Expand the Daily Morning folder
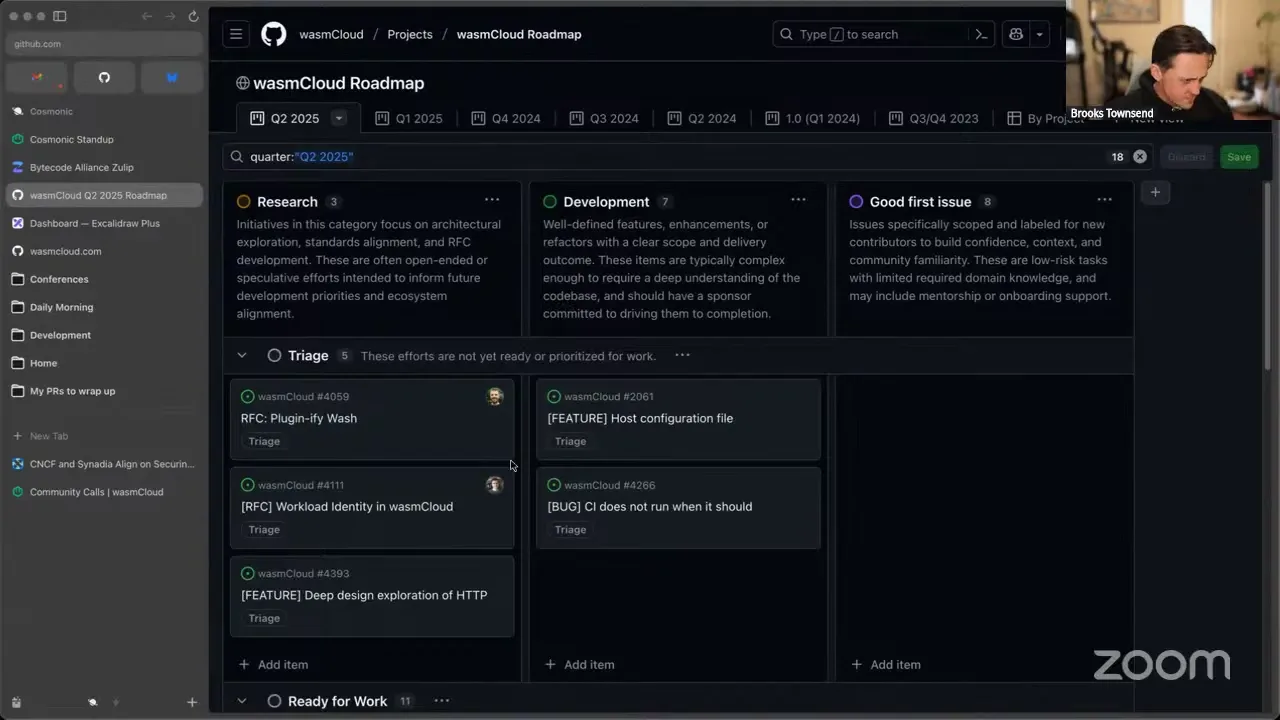The image size is (1280, 720). click(104, 307)
